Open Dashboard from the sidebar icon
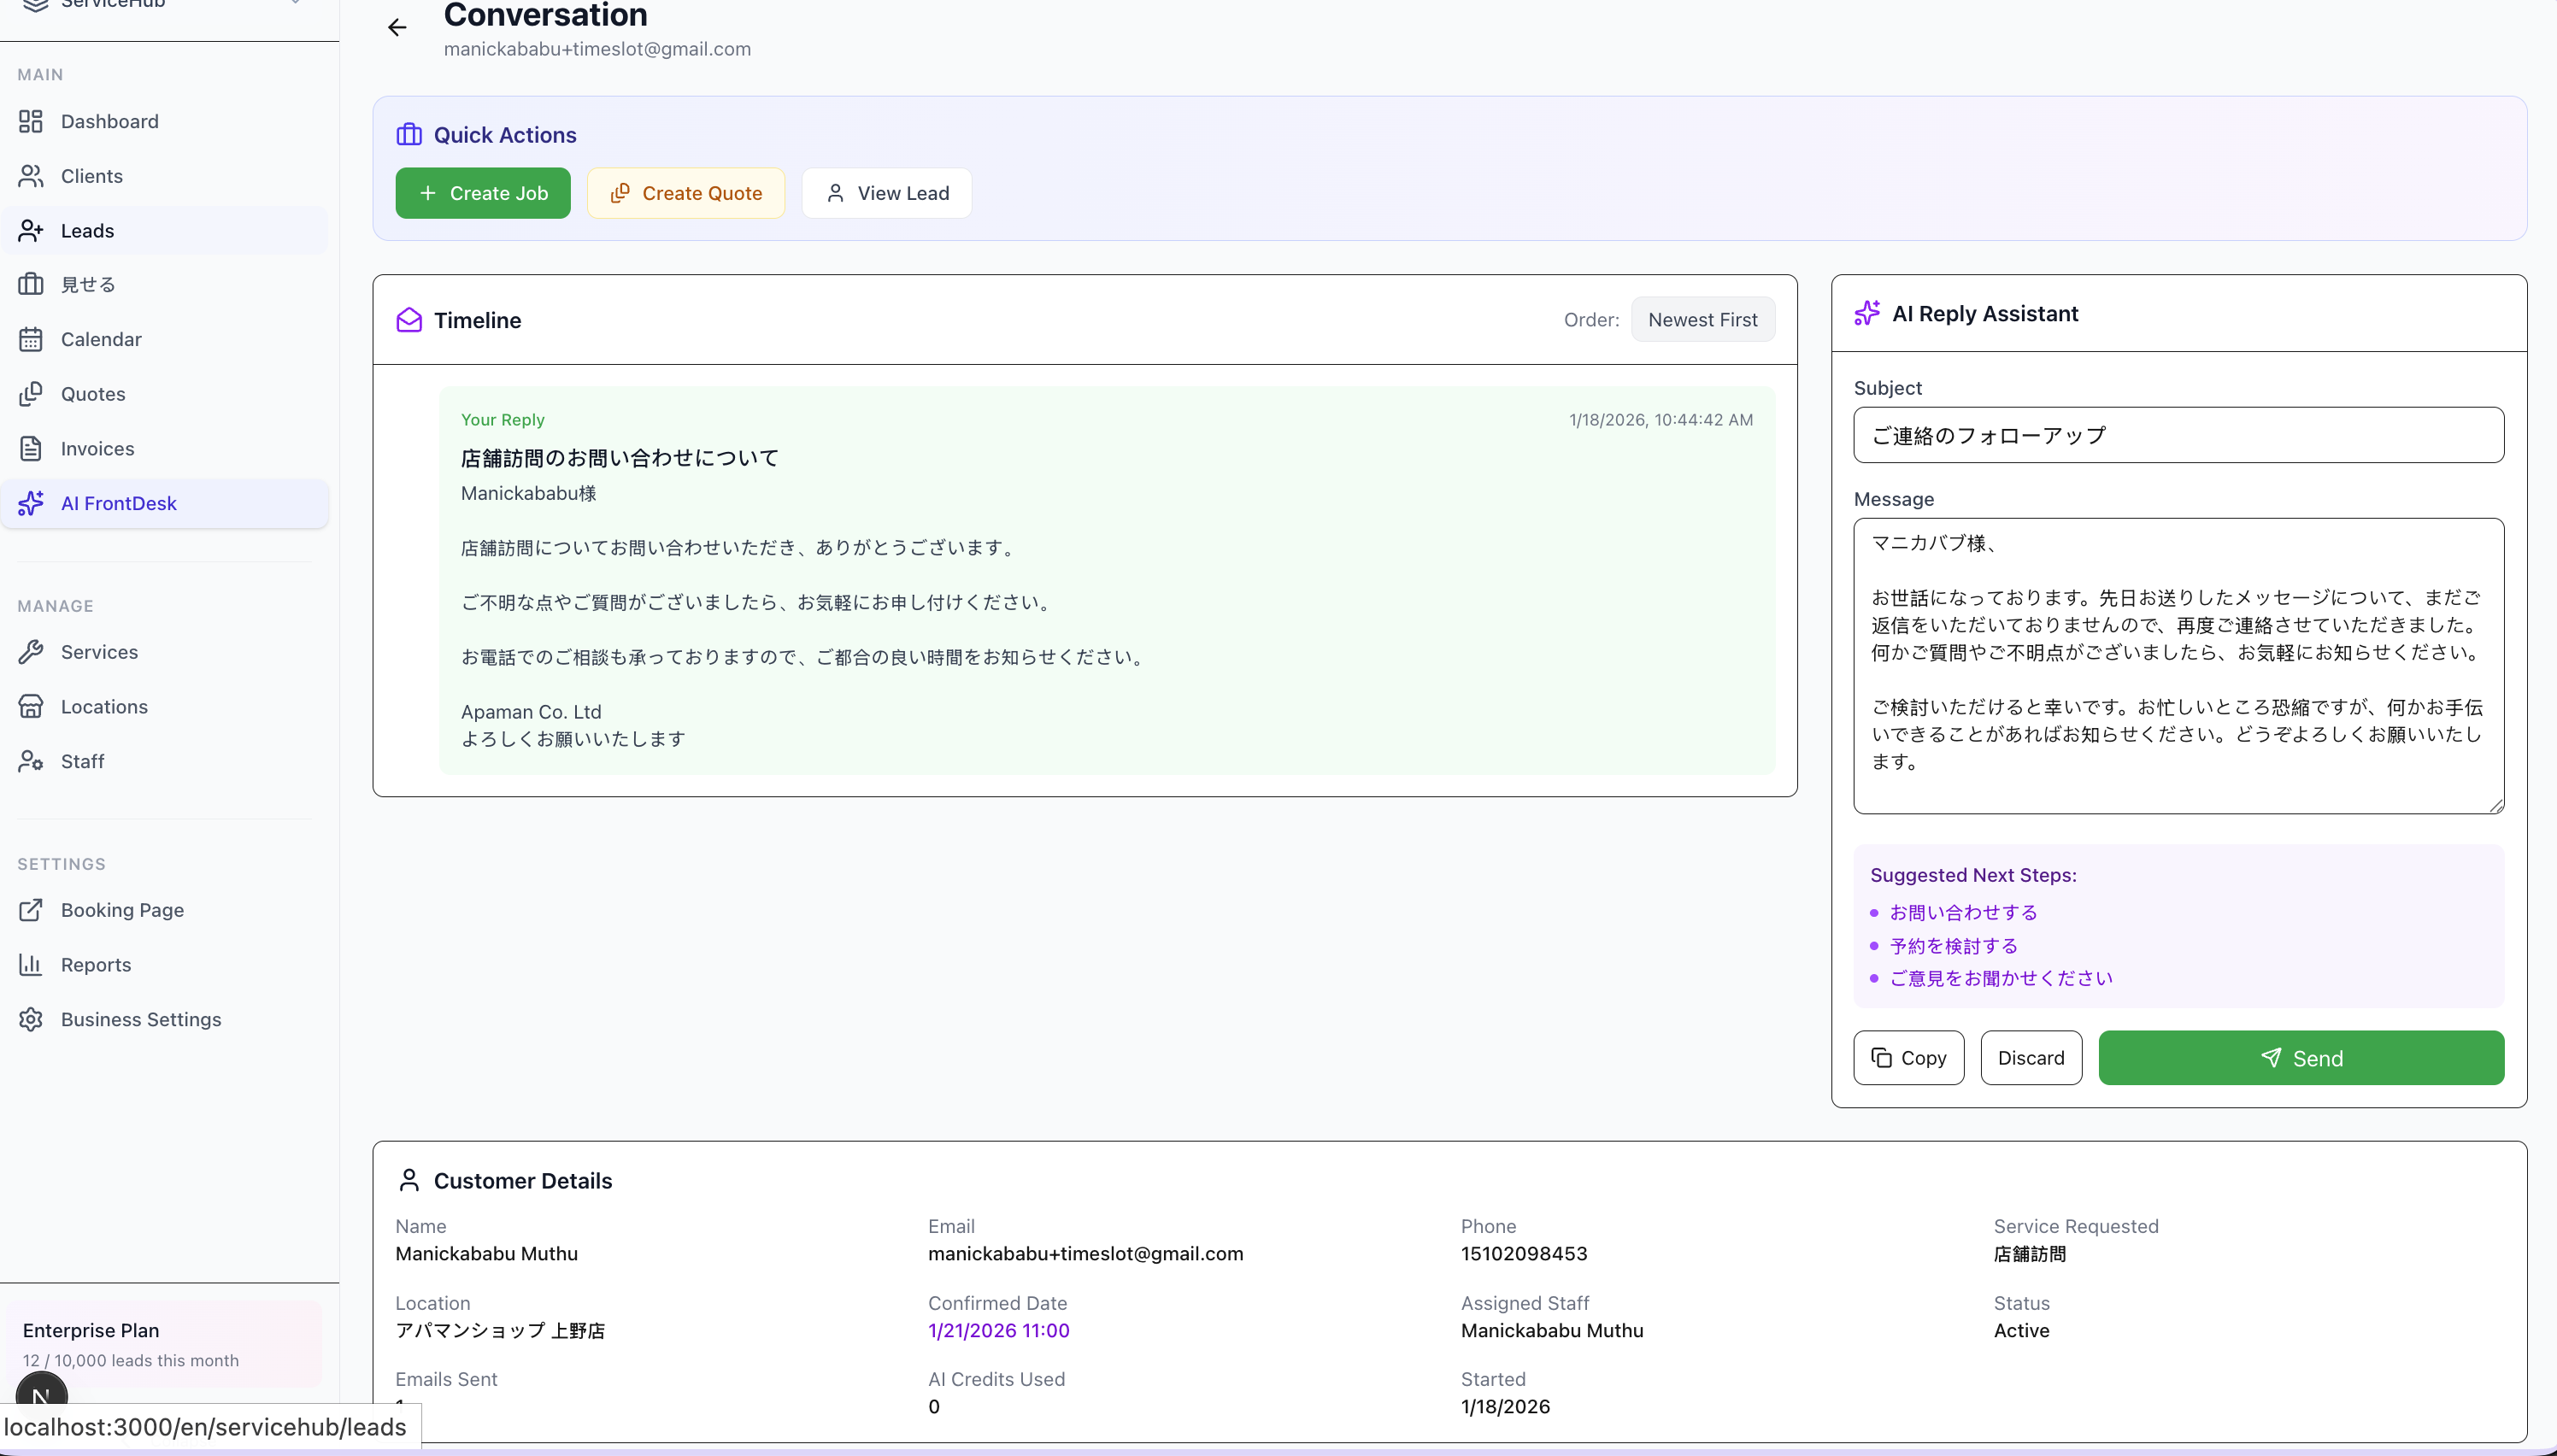Screen dimensions: 2557x1456 (x=31, y=121)
